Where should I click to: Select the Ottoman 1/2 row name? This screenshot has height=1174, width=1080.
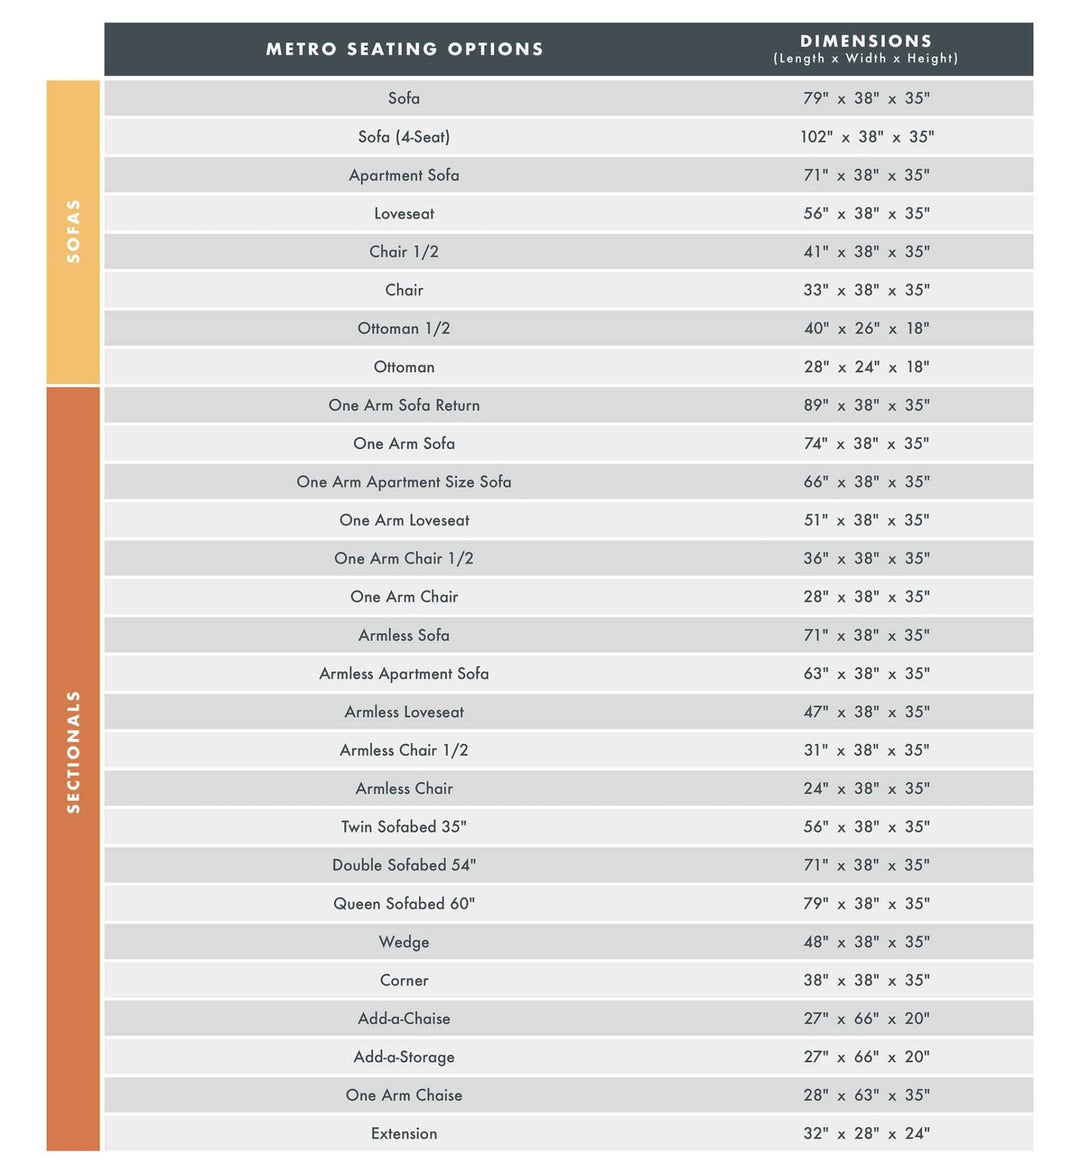[404, 329]
